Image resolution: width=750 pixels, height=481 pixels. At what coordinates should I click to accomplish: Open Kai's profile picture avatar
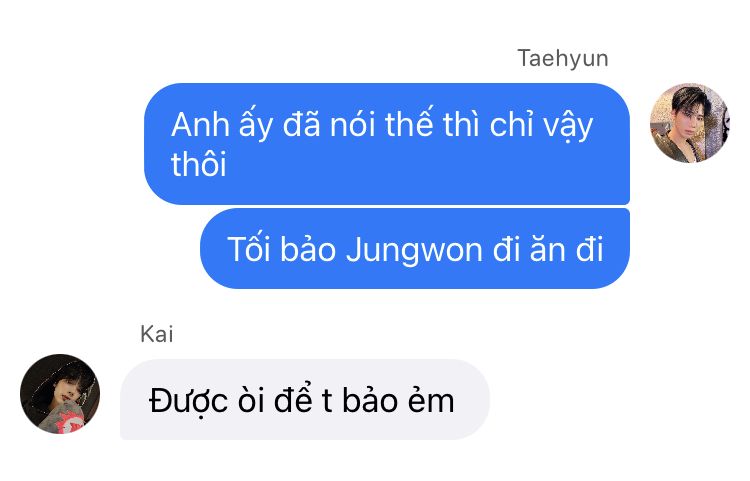click(60, 394)
